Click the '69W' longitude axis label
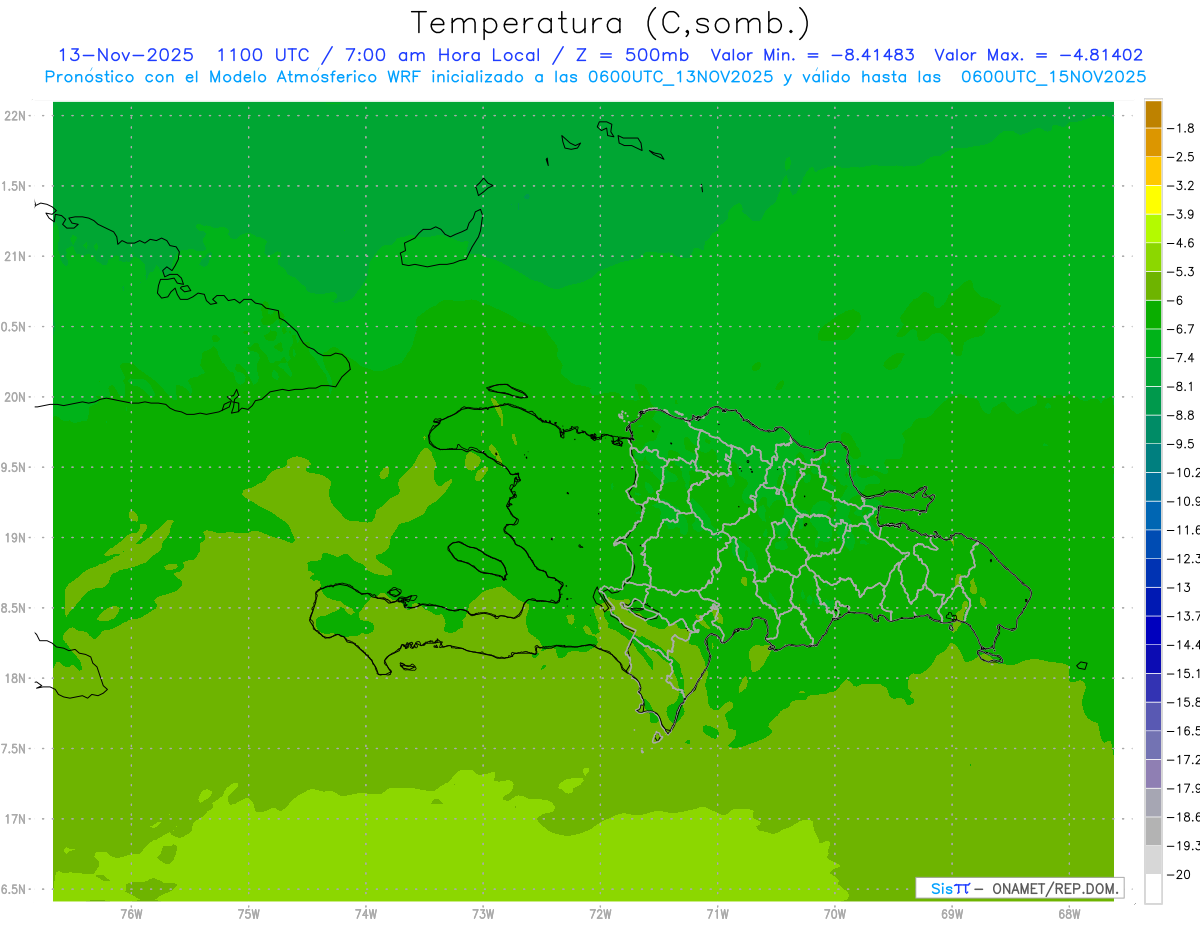 (x=952, y=913)
